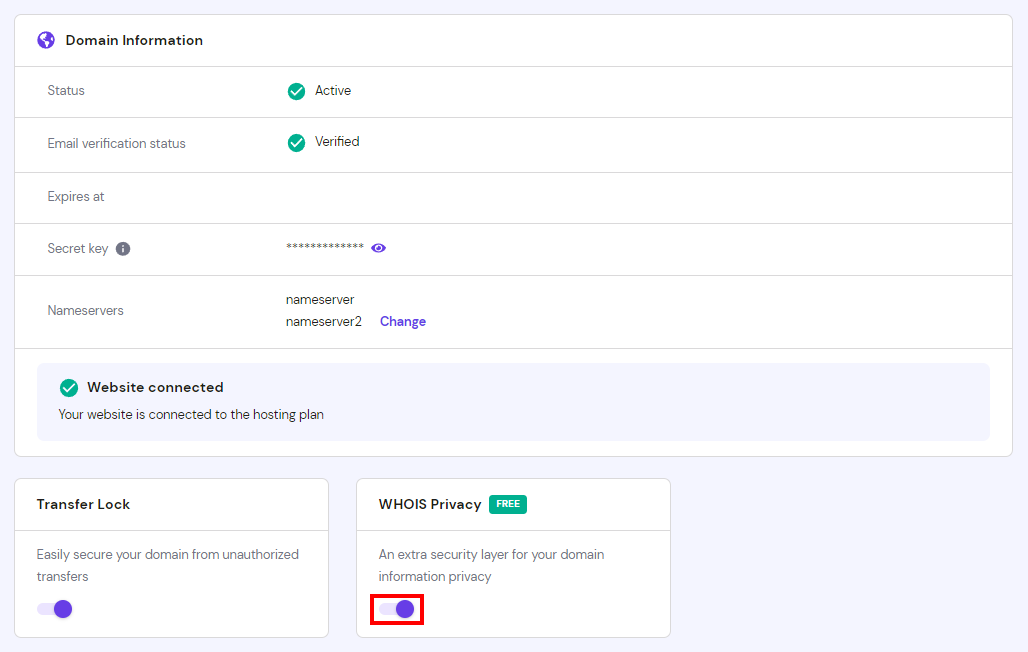1028x652 pixels.
Task: Click the WHOIS Privacy card title
Action: coord(430,504)
